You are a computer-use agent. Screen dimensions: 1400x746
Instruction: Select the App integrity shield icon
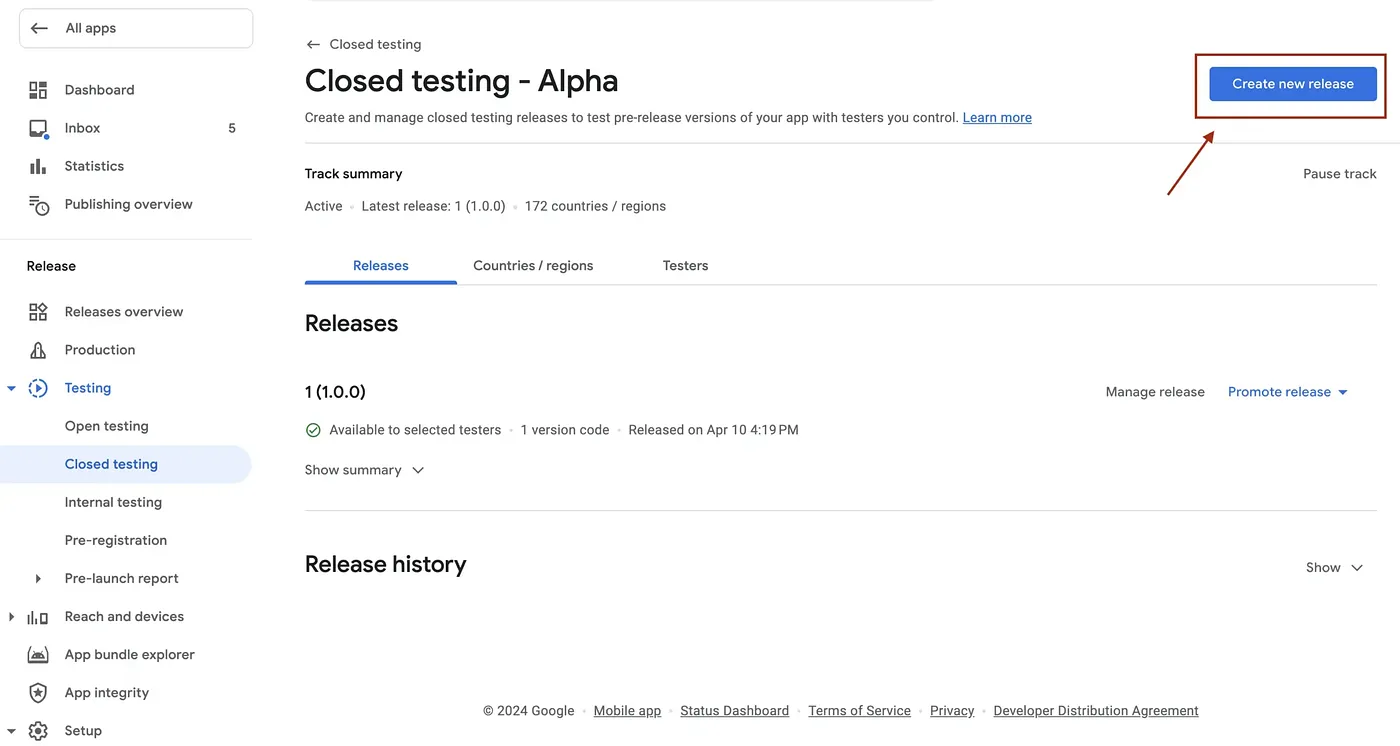point(38,692)
